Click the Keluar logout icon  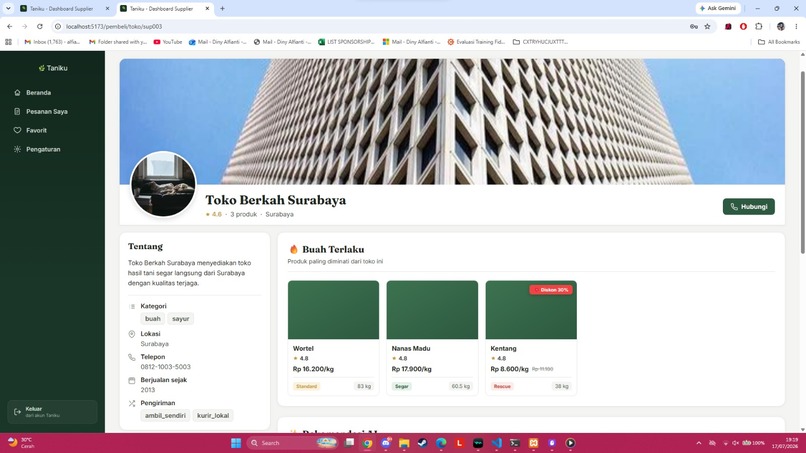tap(17, 412)
